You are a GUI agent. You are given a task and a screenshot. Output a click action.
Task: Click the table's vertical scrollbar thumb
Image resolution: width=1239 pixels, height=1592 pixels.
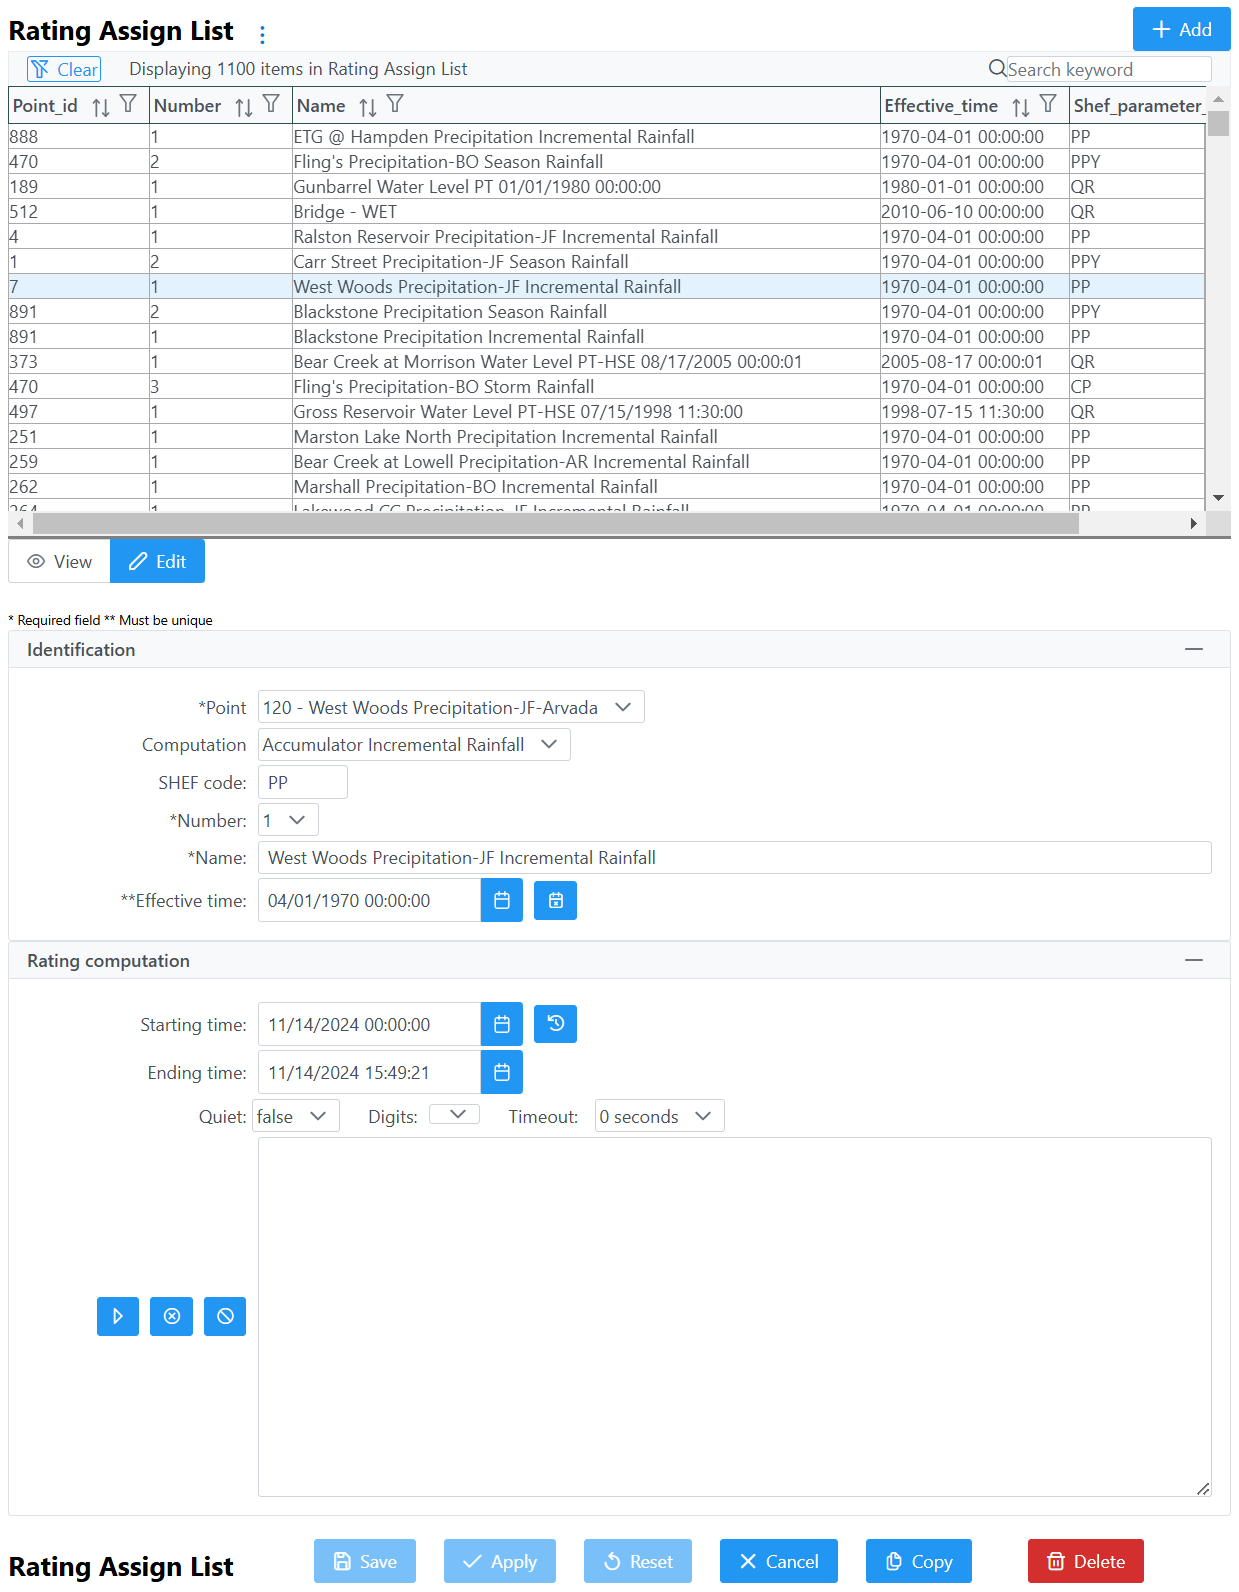(1218, 122)
